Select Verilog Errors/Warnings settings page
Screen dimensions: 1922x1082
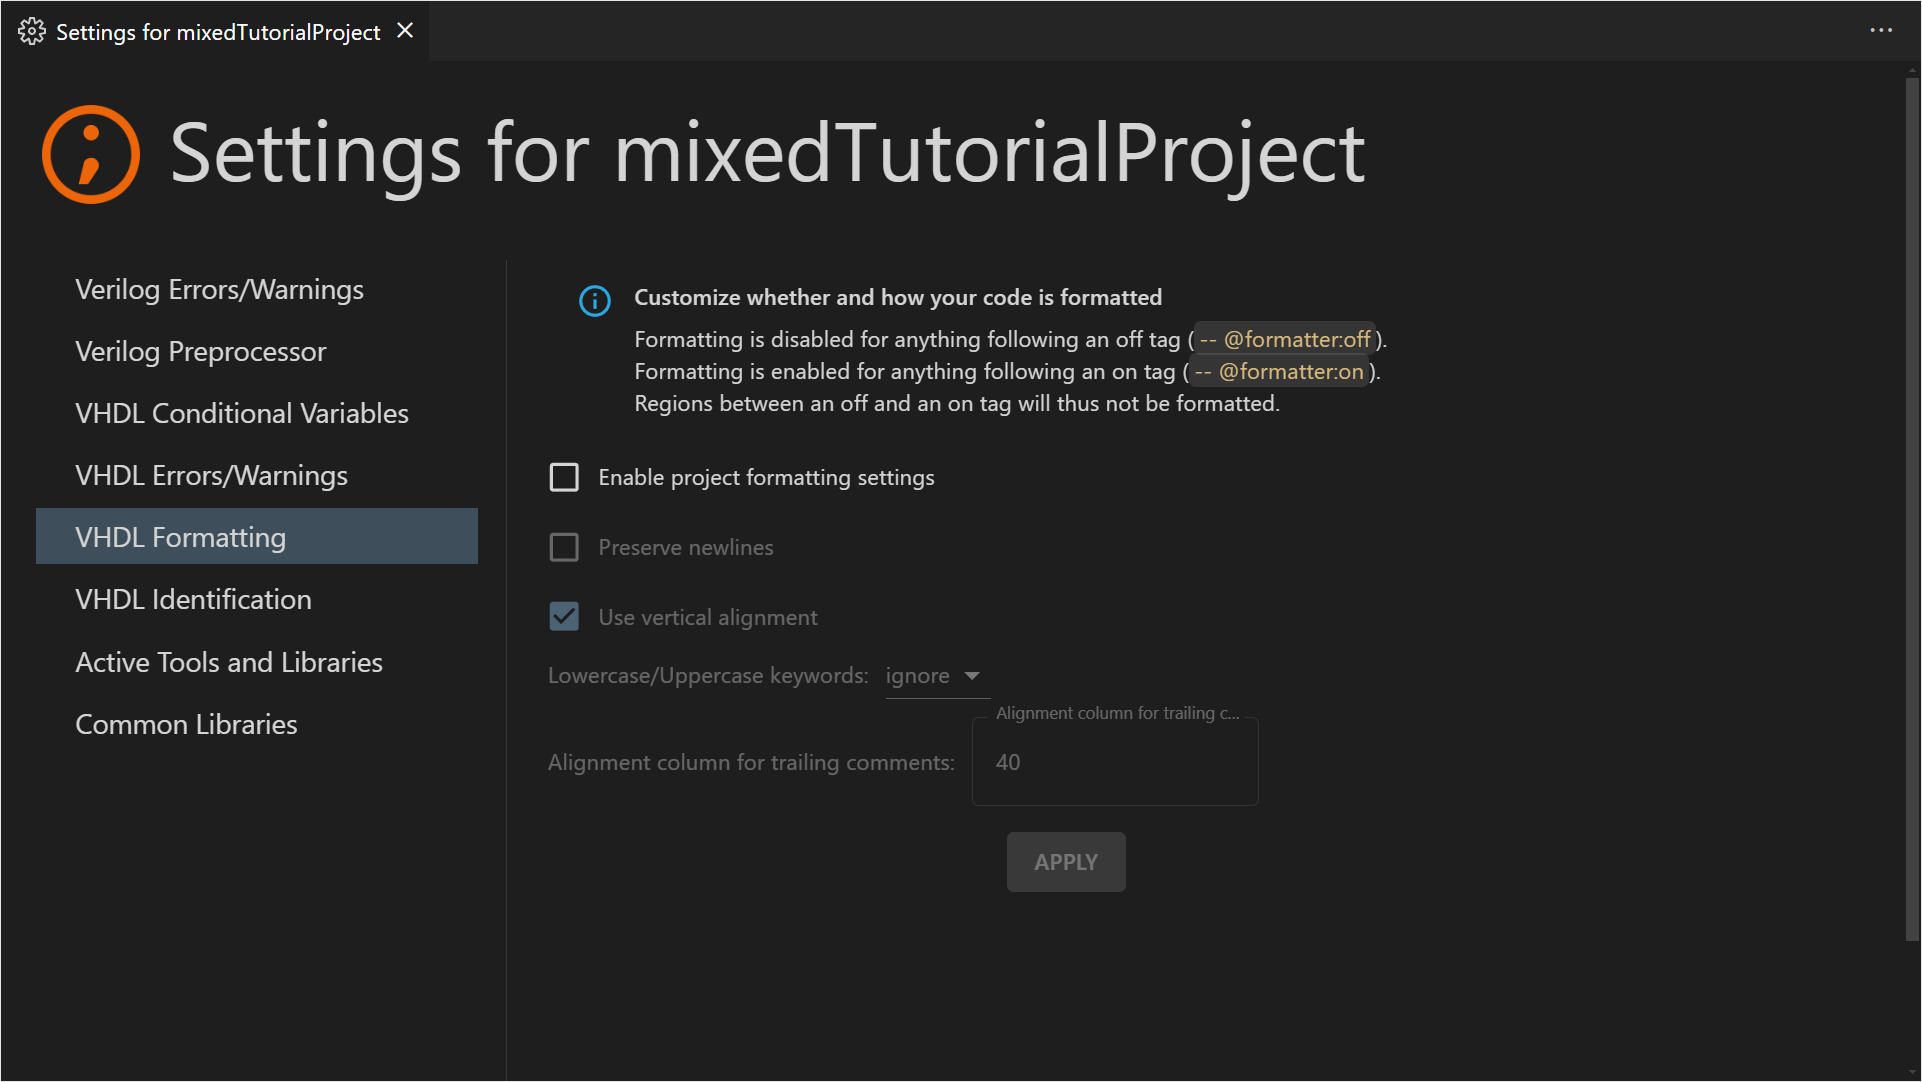(219, 290)
